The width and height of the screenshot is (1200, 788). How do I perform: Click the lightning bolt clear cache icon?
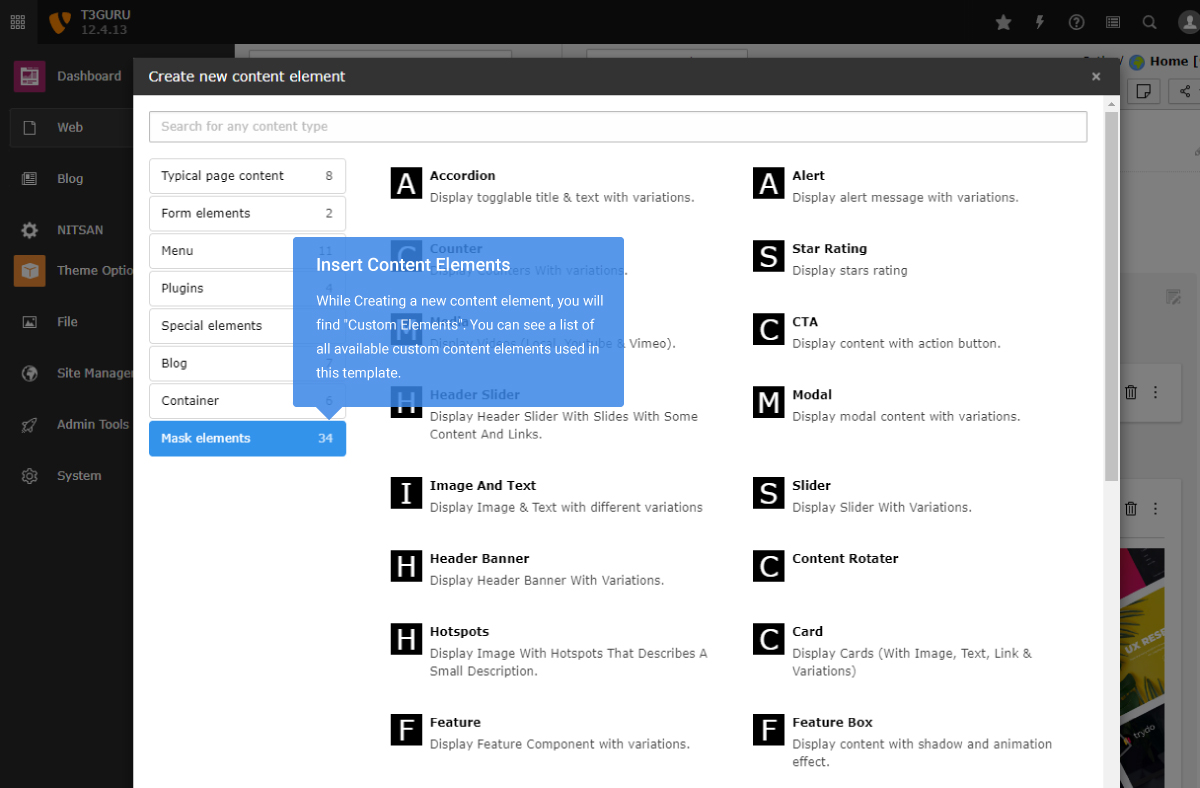click(x=1040, y=22)
